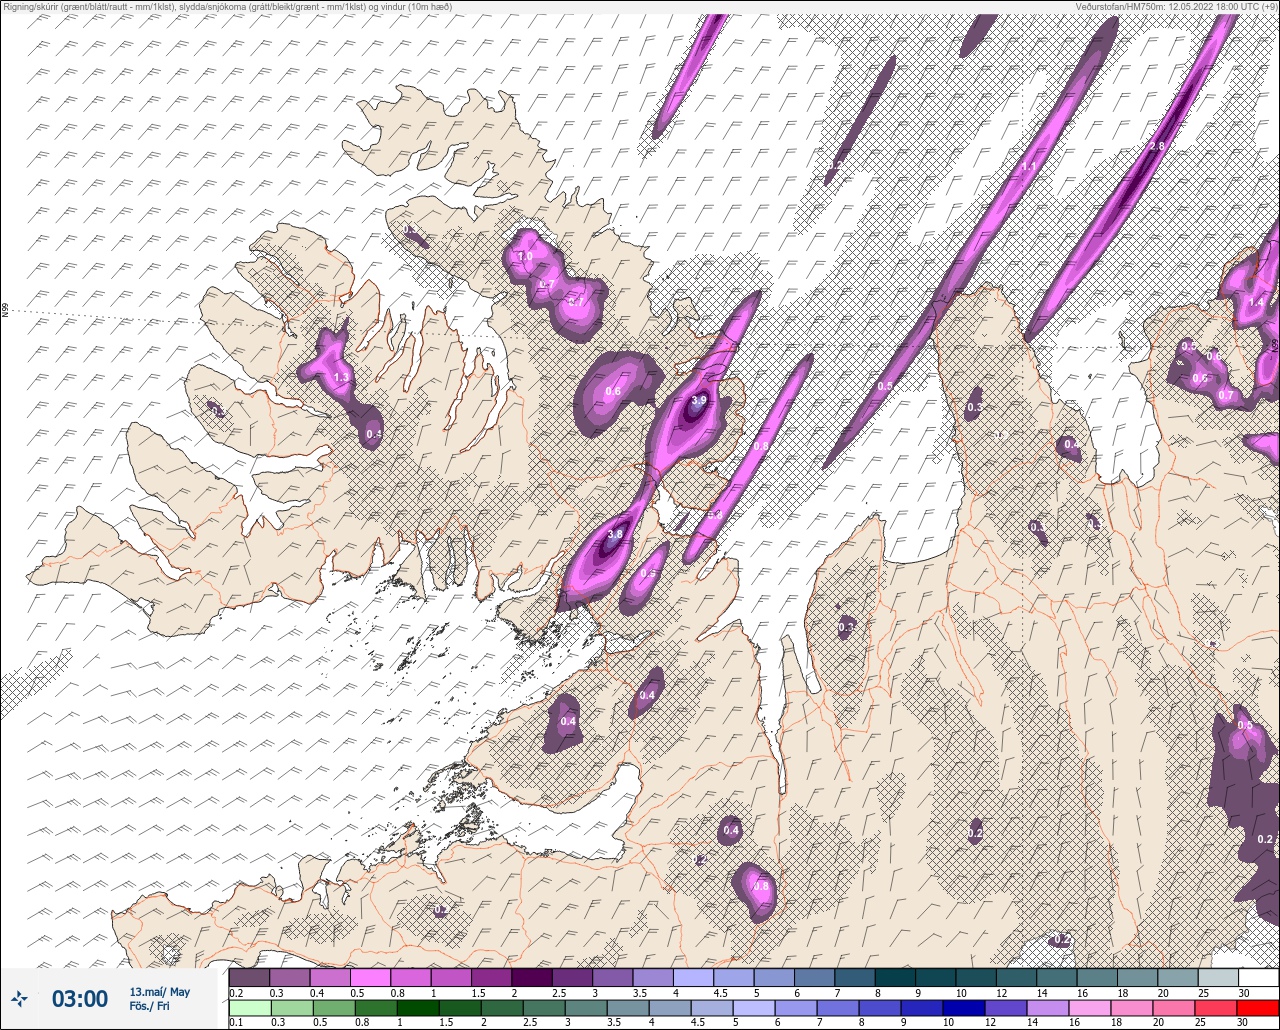This screenshot has height=1030, width=1280.
Task: Click the darkest purple swatch labeled 2 in the top legend row
Action: click(531, 977)
